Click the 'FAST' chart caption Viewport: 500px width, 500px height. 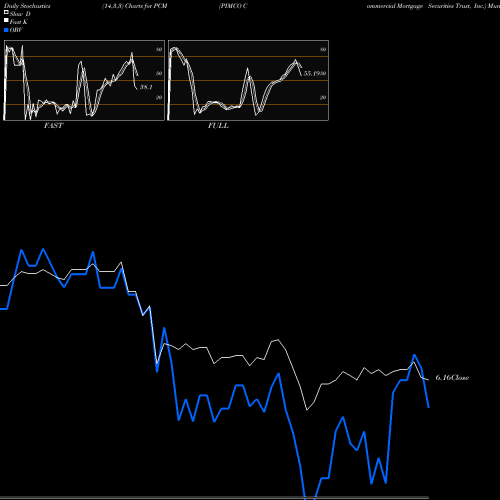[x=53, y=126]
